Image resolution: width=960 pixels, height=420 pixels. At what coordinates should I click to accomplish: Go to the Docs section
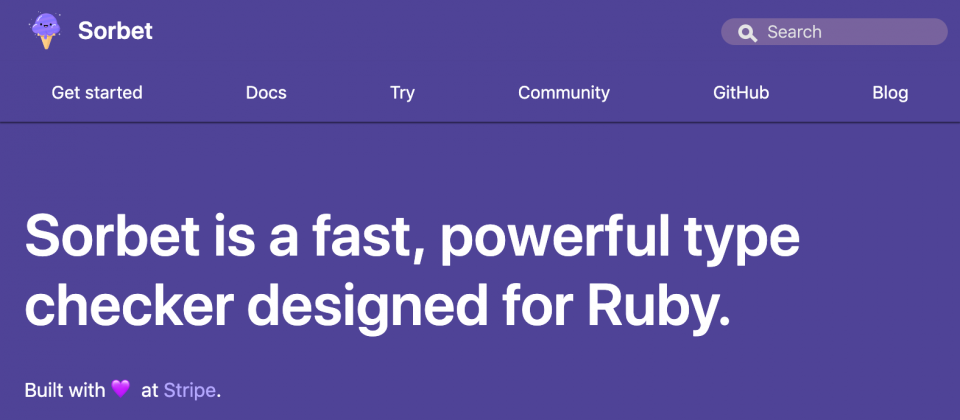(x=266, y=92)
